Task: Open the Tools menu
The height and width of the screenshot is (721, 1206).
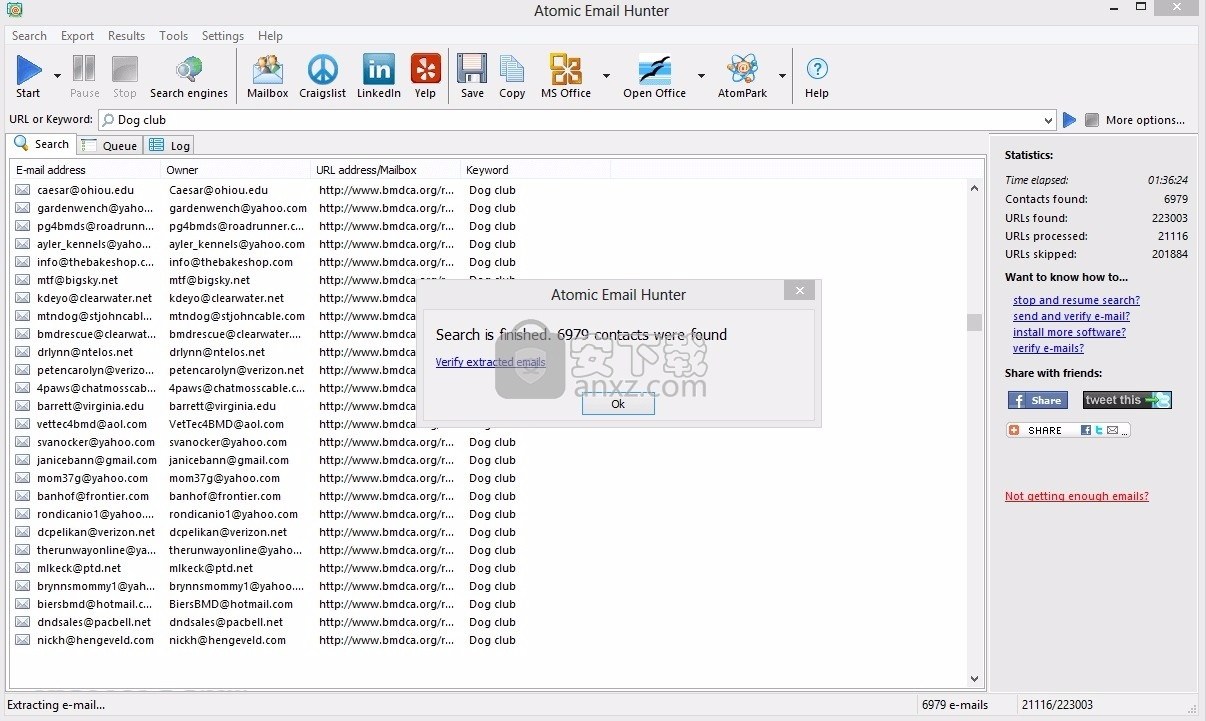Action: point(173,36)
